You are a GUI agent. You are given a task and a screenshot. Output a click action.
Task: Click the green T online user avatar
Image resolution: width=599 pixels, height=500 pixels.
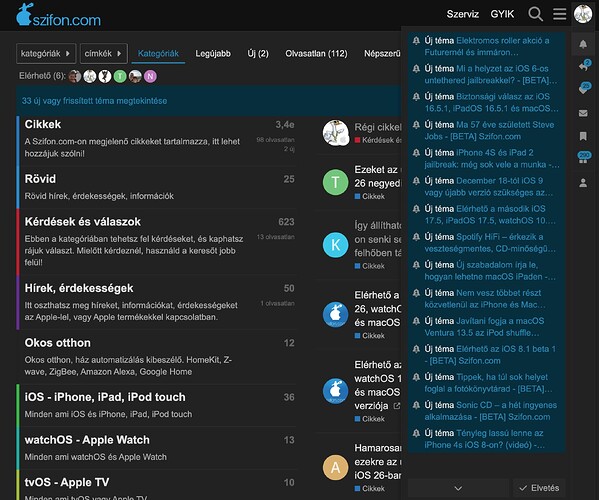click(x=120, y=76)
